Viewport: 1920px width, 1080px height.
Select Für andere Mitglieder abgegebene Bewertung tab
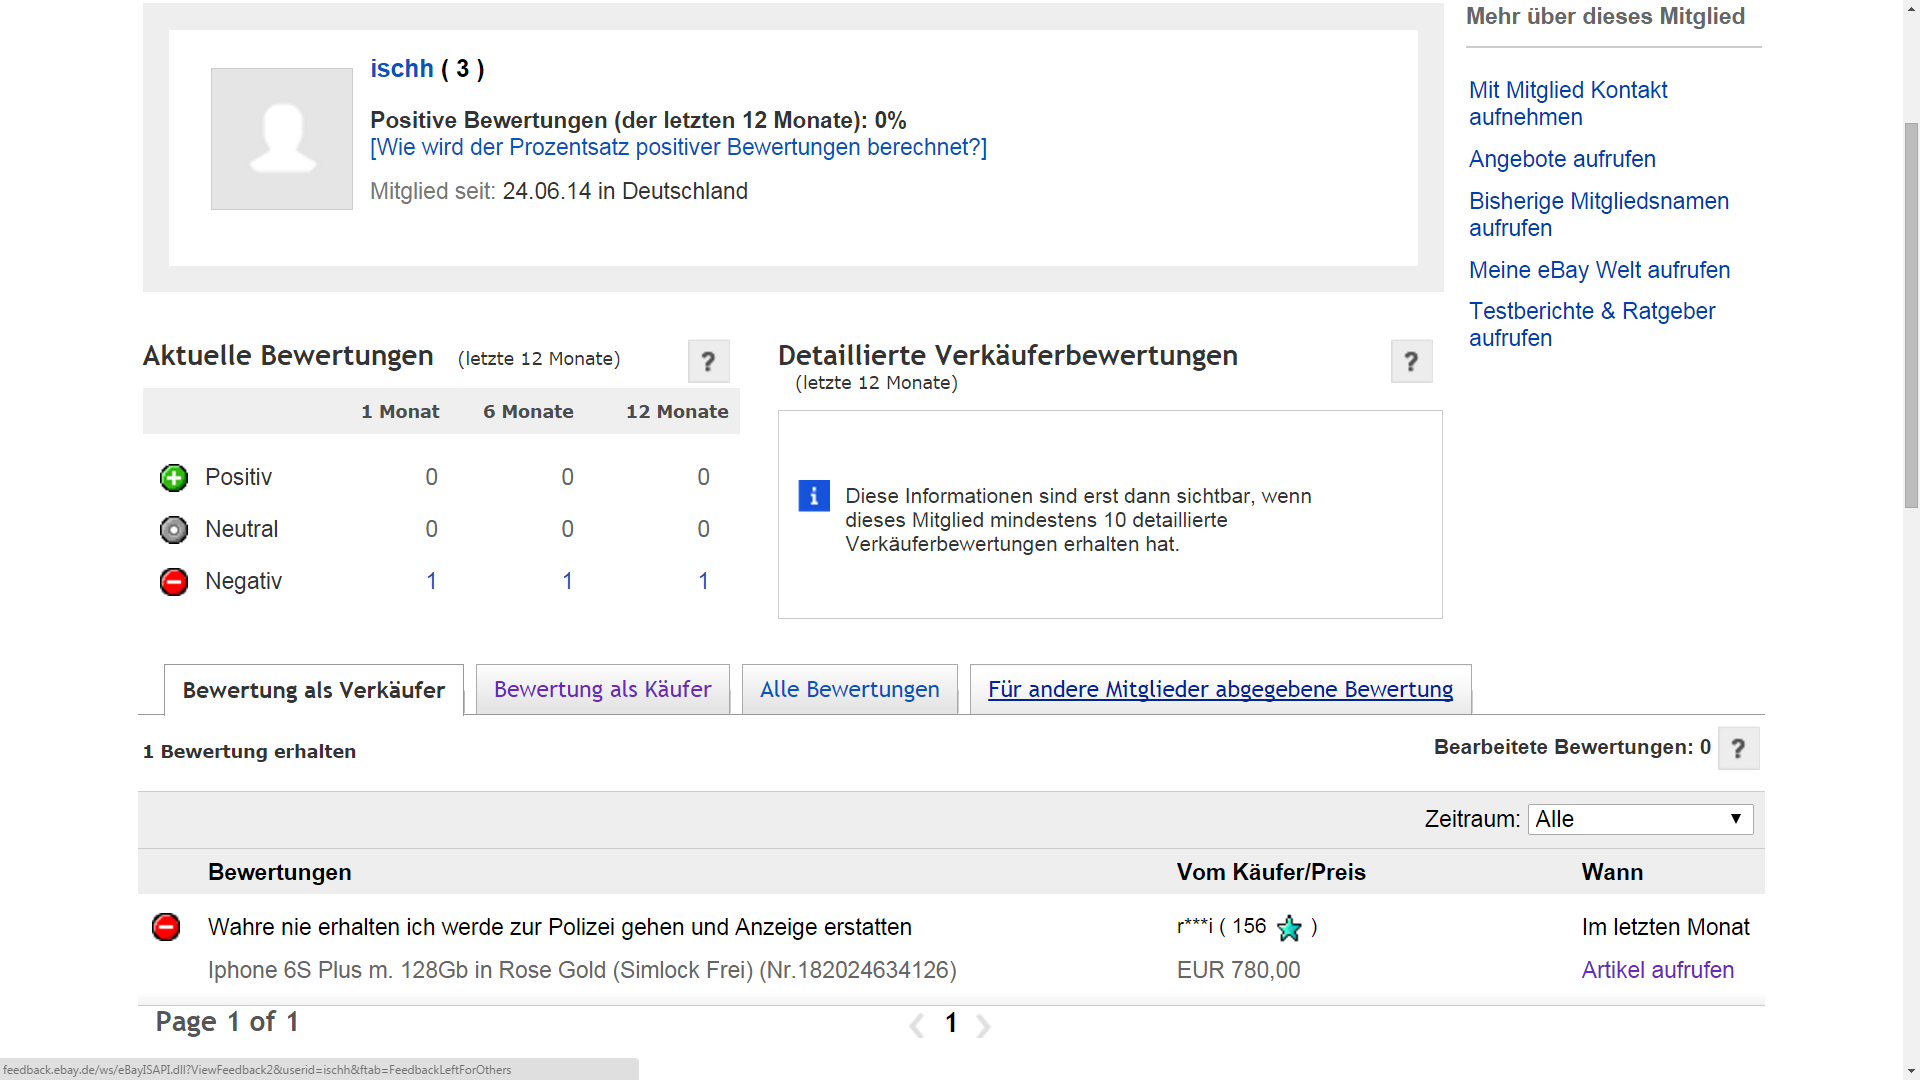point(1220,690)
